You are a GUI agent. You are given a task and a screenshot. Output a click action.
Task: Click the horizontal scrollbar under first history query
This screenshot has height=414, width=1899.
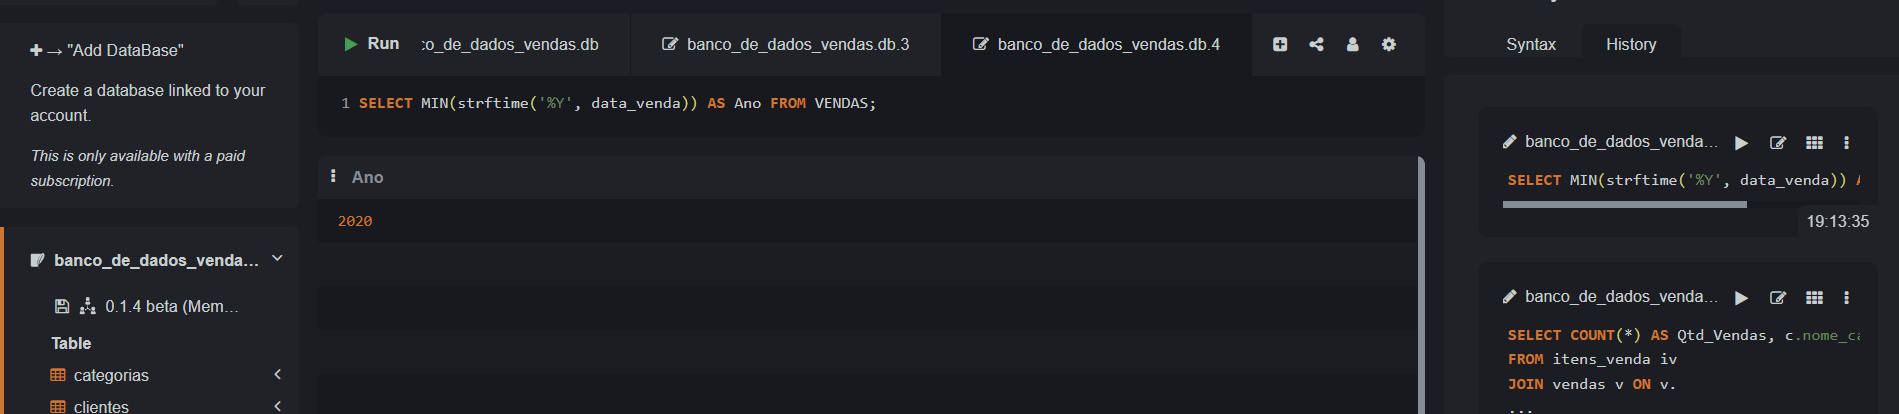click(1624, 205)
